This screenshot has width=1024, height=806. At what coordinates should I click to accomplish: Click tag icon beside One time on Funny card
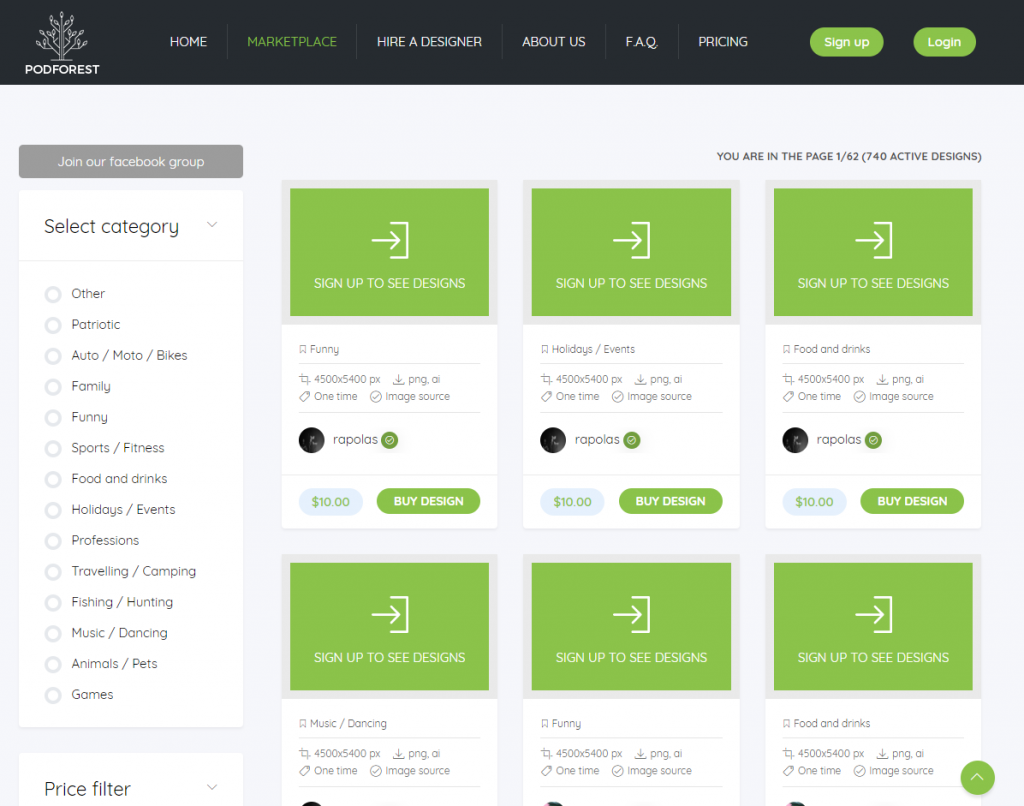tap(304, 396)
